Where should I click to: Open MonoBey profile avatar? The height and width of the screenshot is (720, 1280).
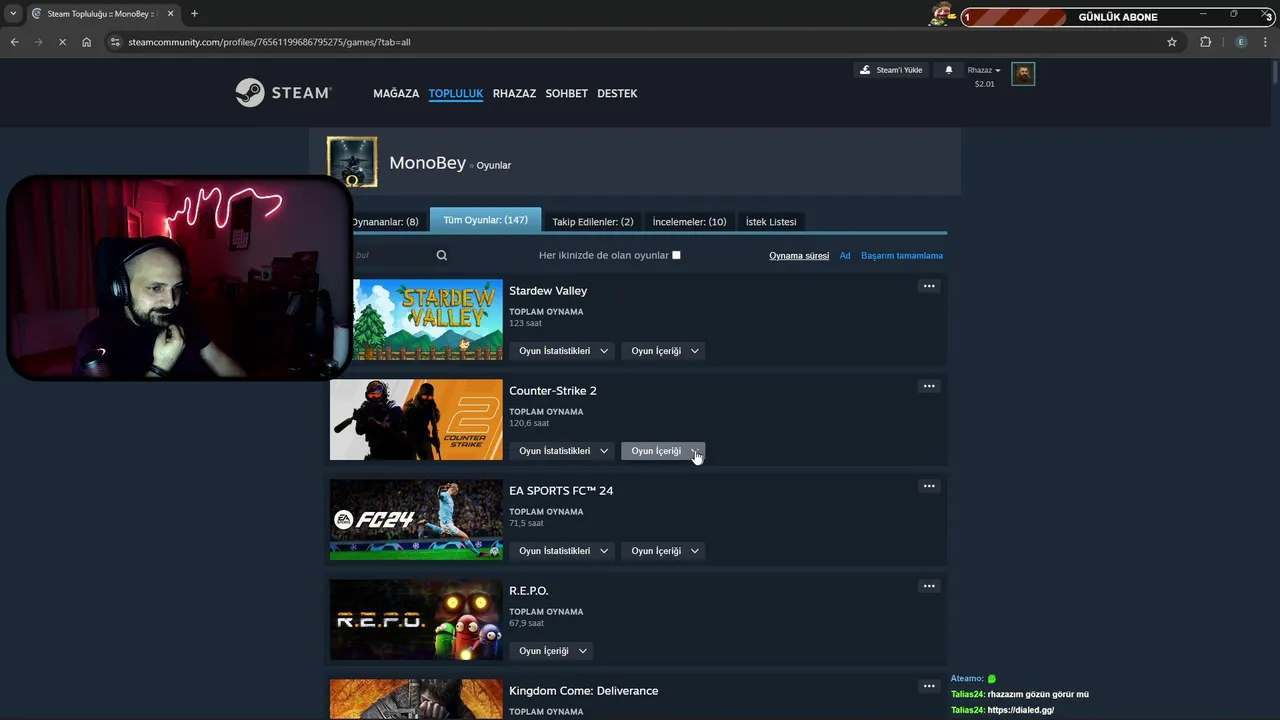pyautogui.click(x=352, y=162)
